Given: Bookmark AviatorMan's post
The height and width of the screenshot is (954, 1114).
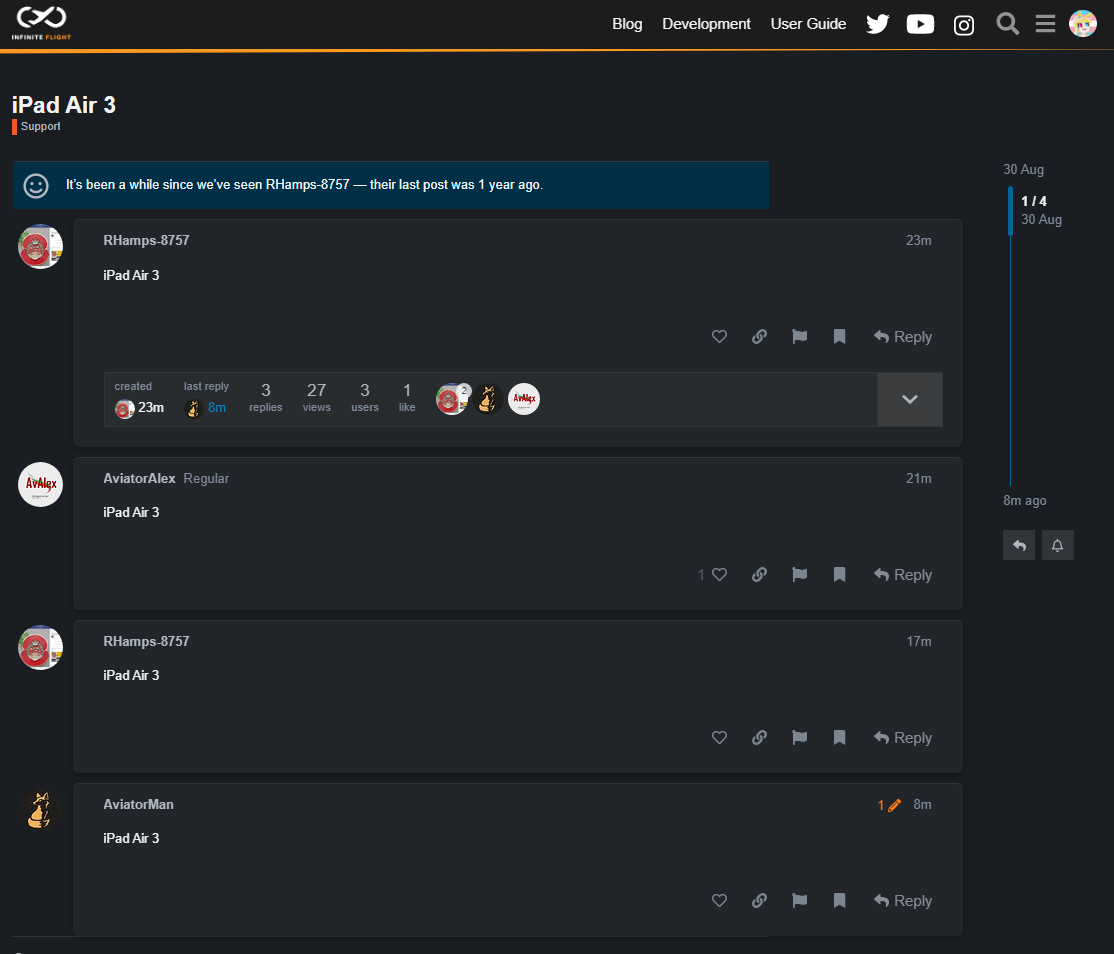Looking at the screenshot, I should 839,901.
